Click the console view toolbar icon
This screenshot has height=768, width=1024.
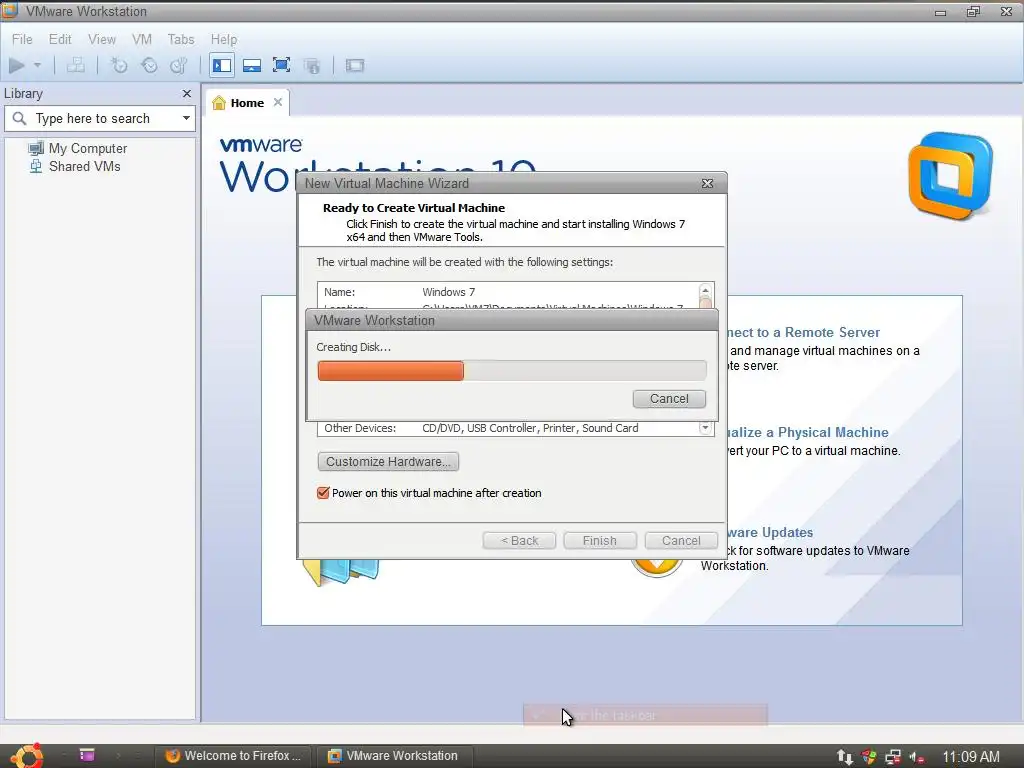[355, 65]
